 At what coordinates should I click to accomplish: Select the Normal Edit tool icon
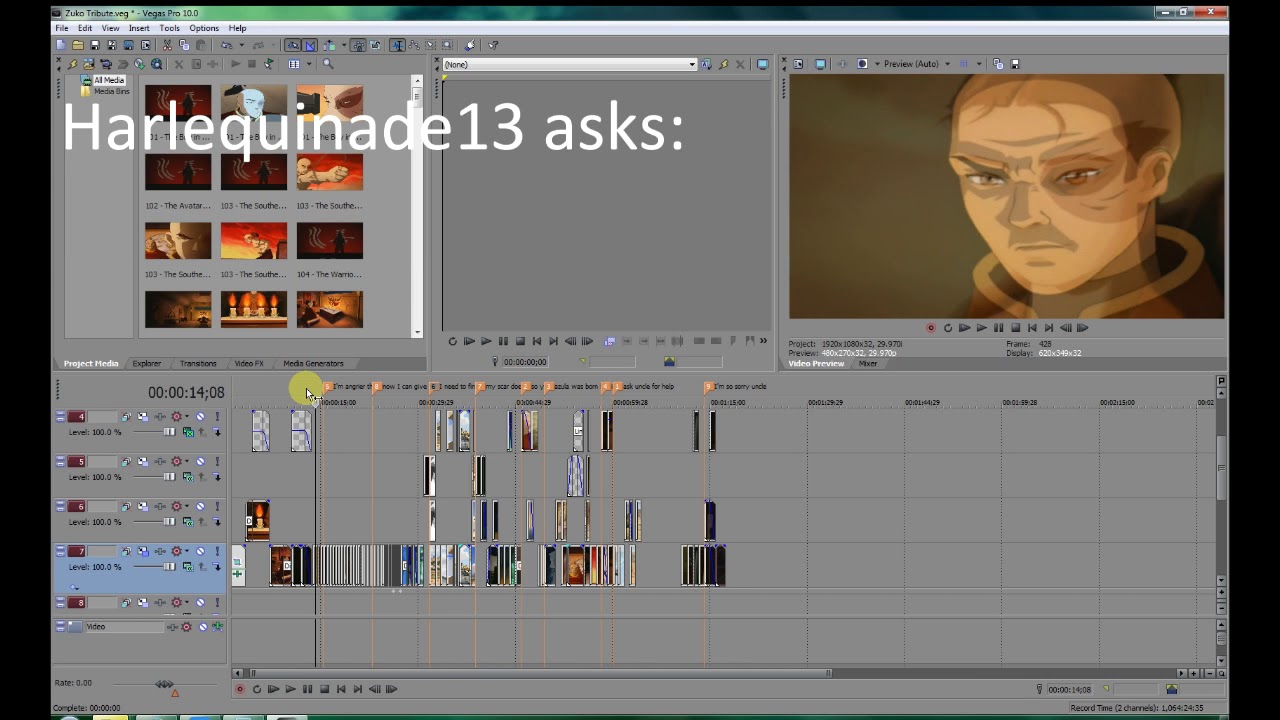click(x=396, y=45)
